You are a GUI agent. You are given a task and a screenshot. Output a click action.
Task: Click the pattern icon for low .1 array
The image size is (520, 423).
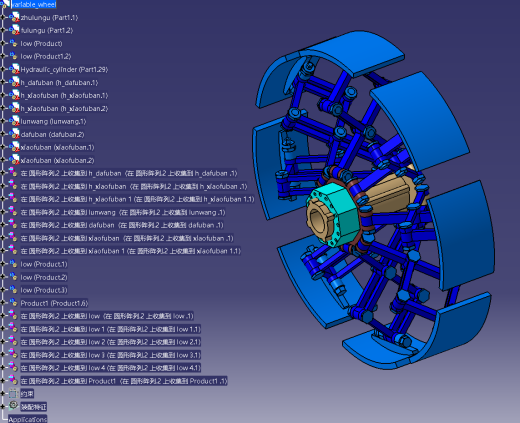(x=13, y=315)
